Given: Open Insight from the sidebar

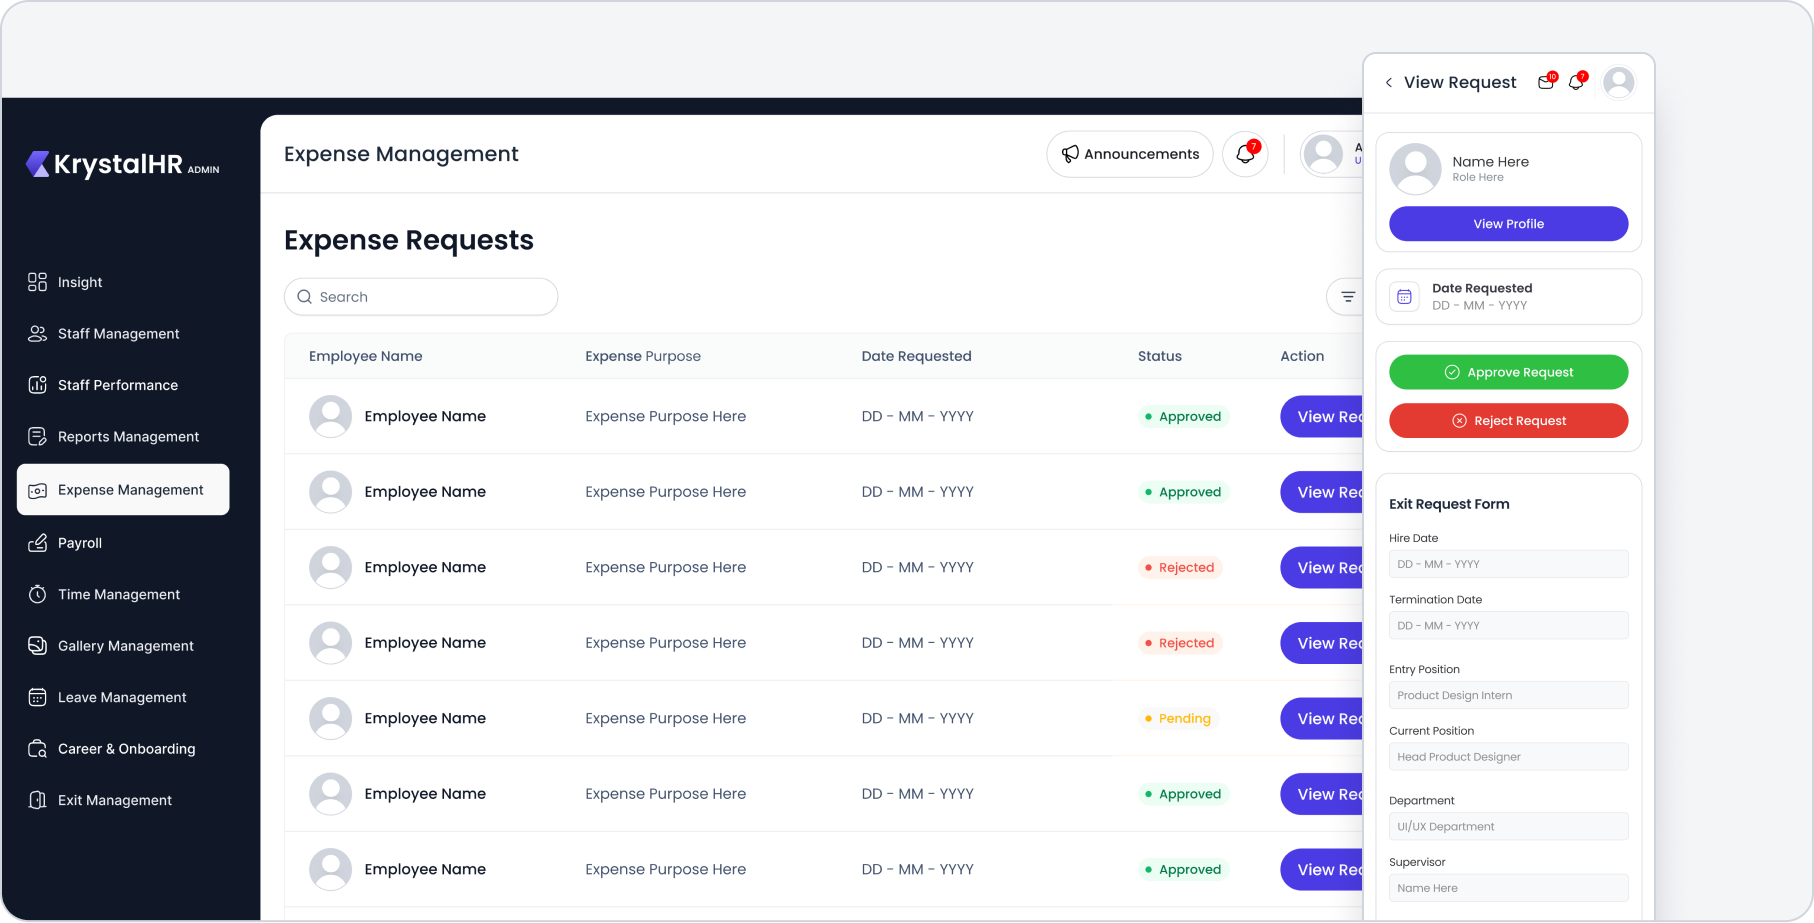Looking at the screenshot, I should point(80,282).
